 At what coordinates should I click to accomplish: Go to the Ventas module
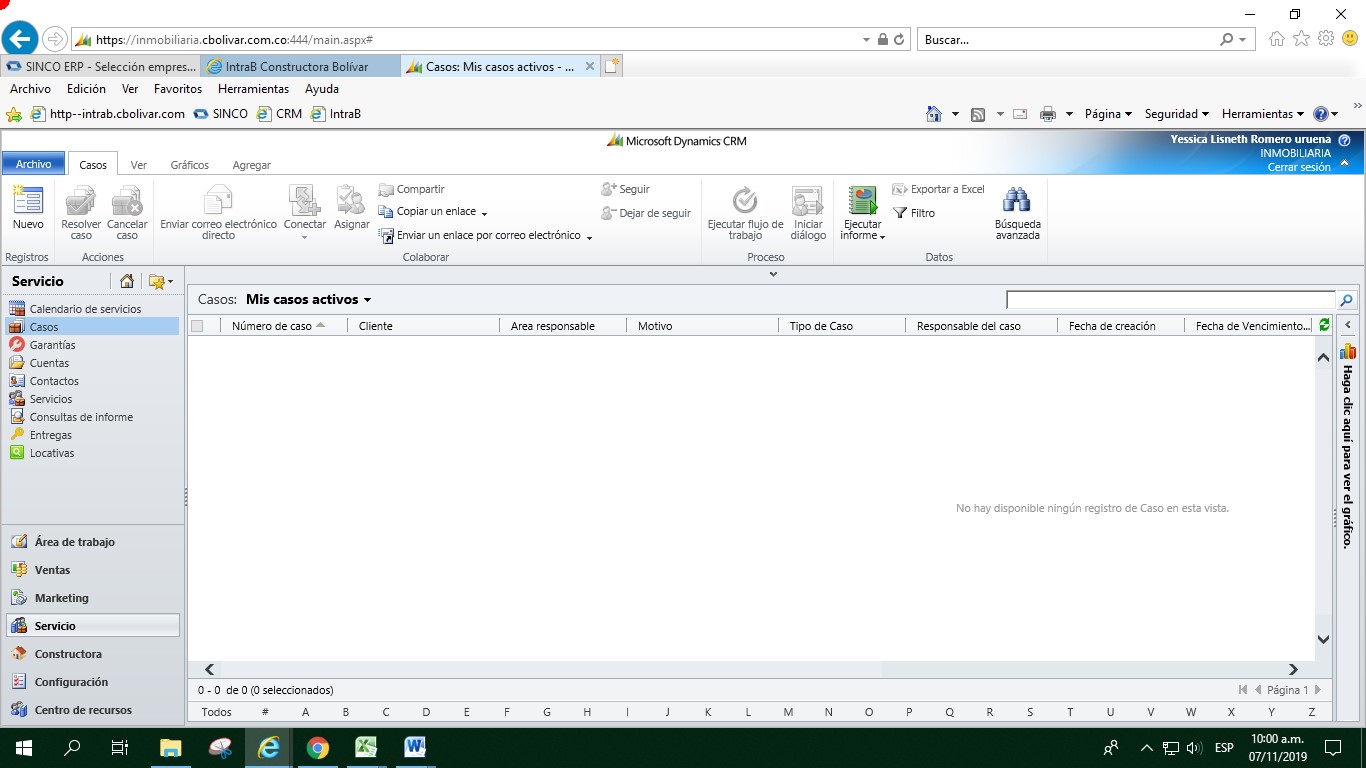click(52, 570)
